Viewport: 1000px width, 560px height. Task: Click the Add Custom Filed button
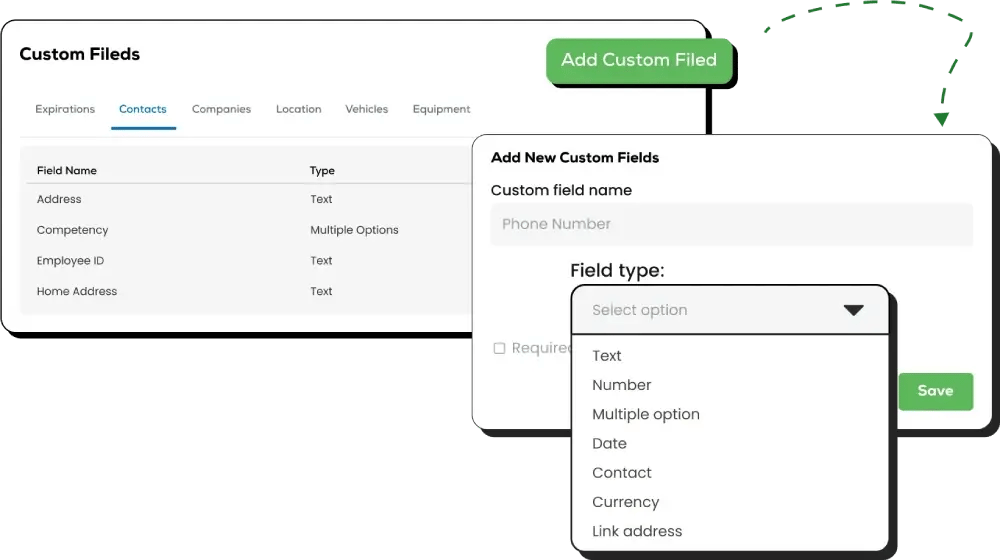(x=639, y=60)
